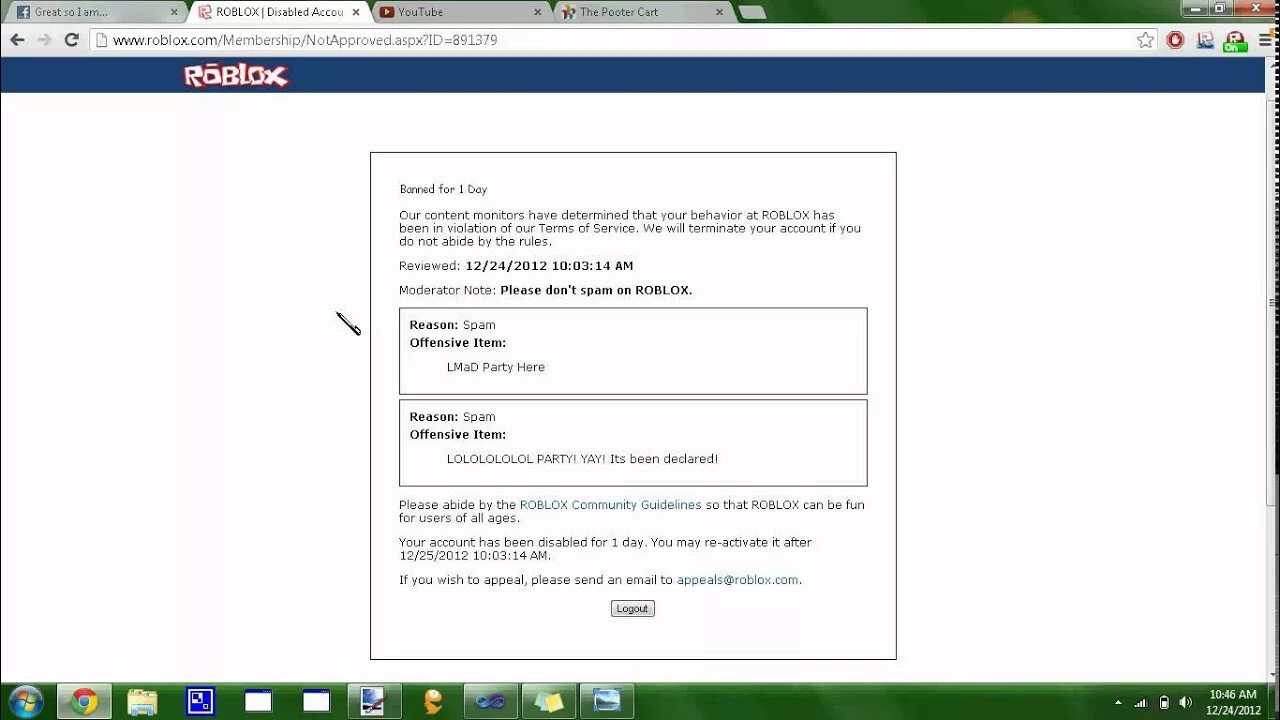This screenshot has width=1280, height=720.
Task: Click the 'Banned for 1 Day' heading
Action: click(x=443, y=189)
